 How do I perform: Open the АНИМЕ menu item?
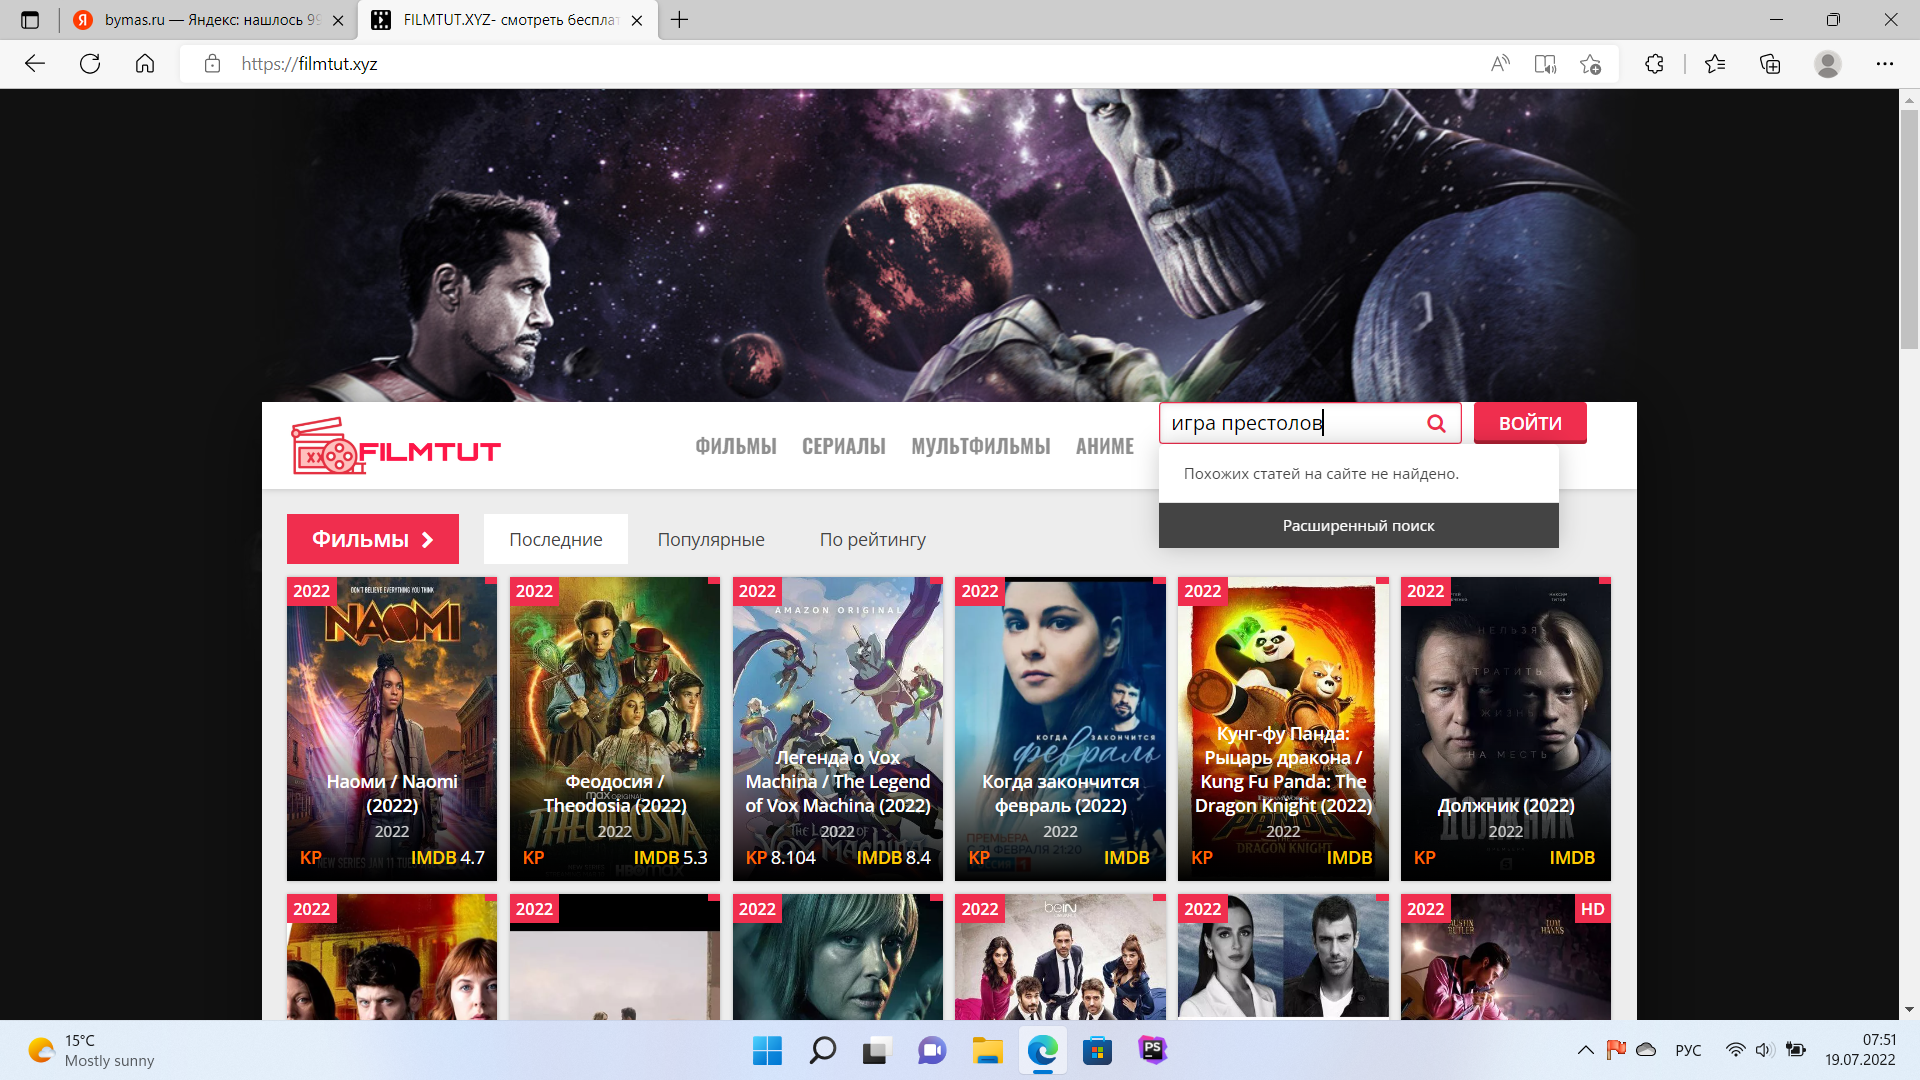tap(1104, 447)
